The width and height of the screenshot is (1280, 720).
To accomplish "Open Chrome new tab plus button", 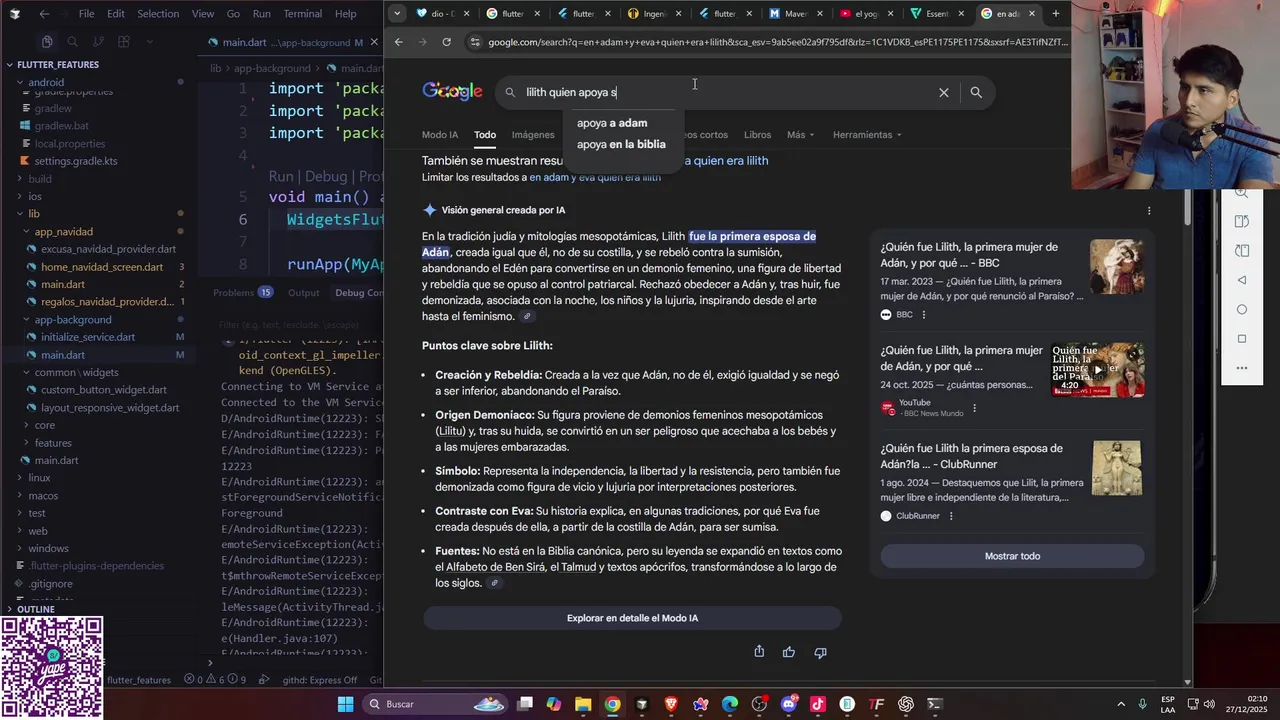I will coord(1055,14).
